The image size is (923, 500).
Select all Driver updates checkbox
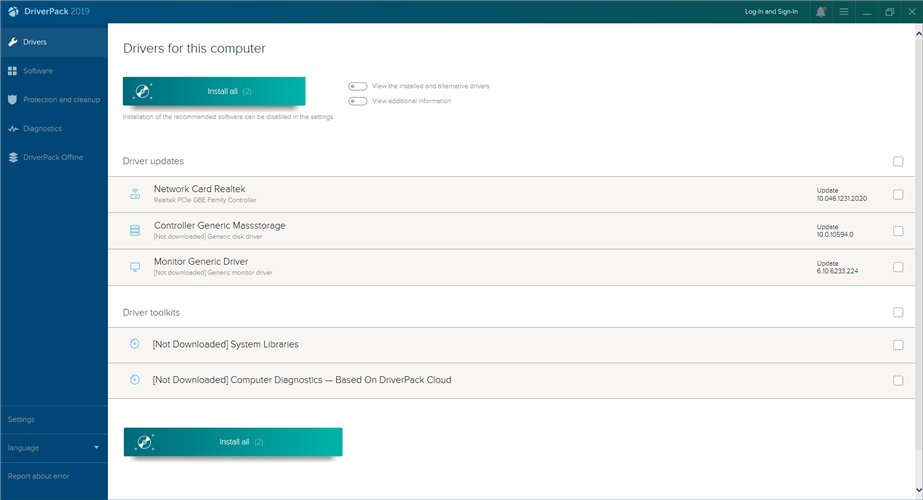(898, 161)
